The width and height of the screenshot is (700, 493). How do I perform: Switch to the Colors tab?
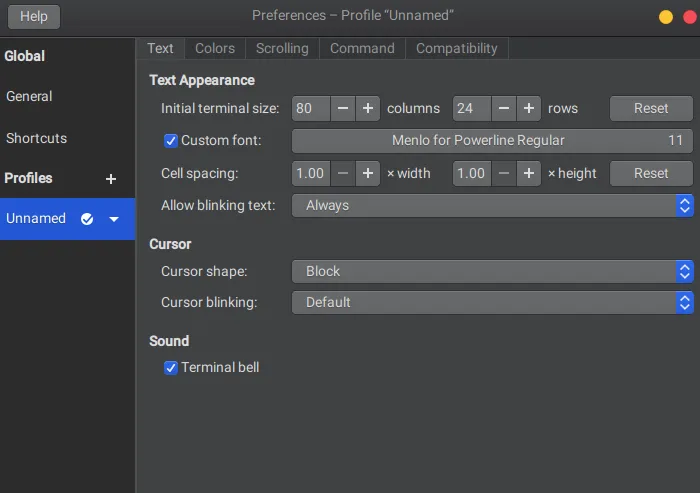pos(215,48)
